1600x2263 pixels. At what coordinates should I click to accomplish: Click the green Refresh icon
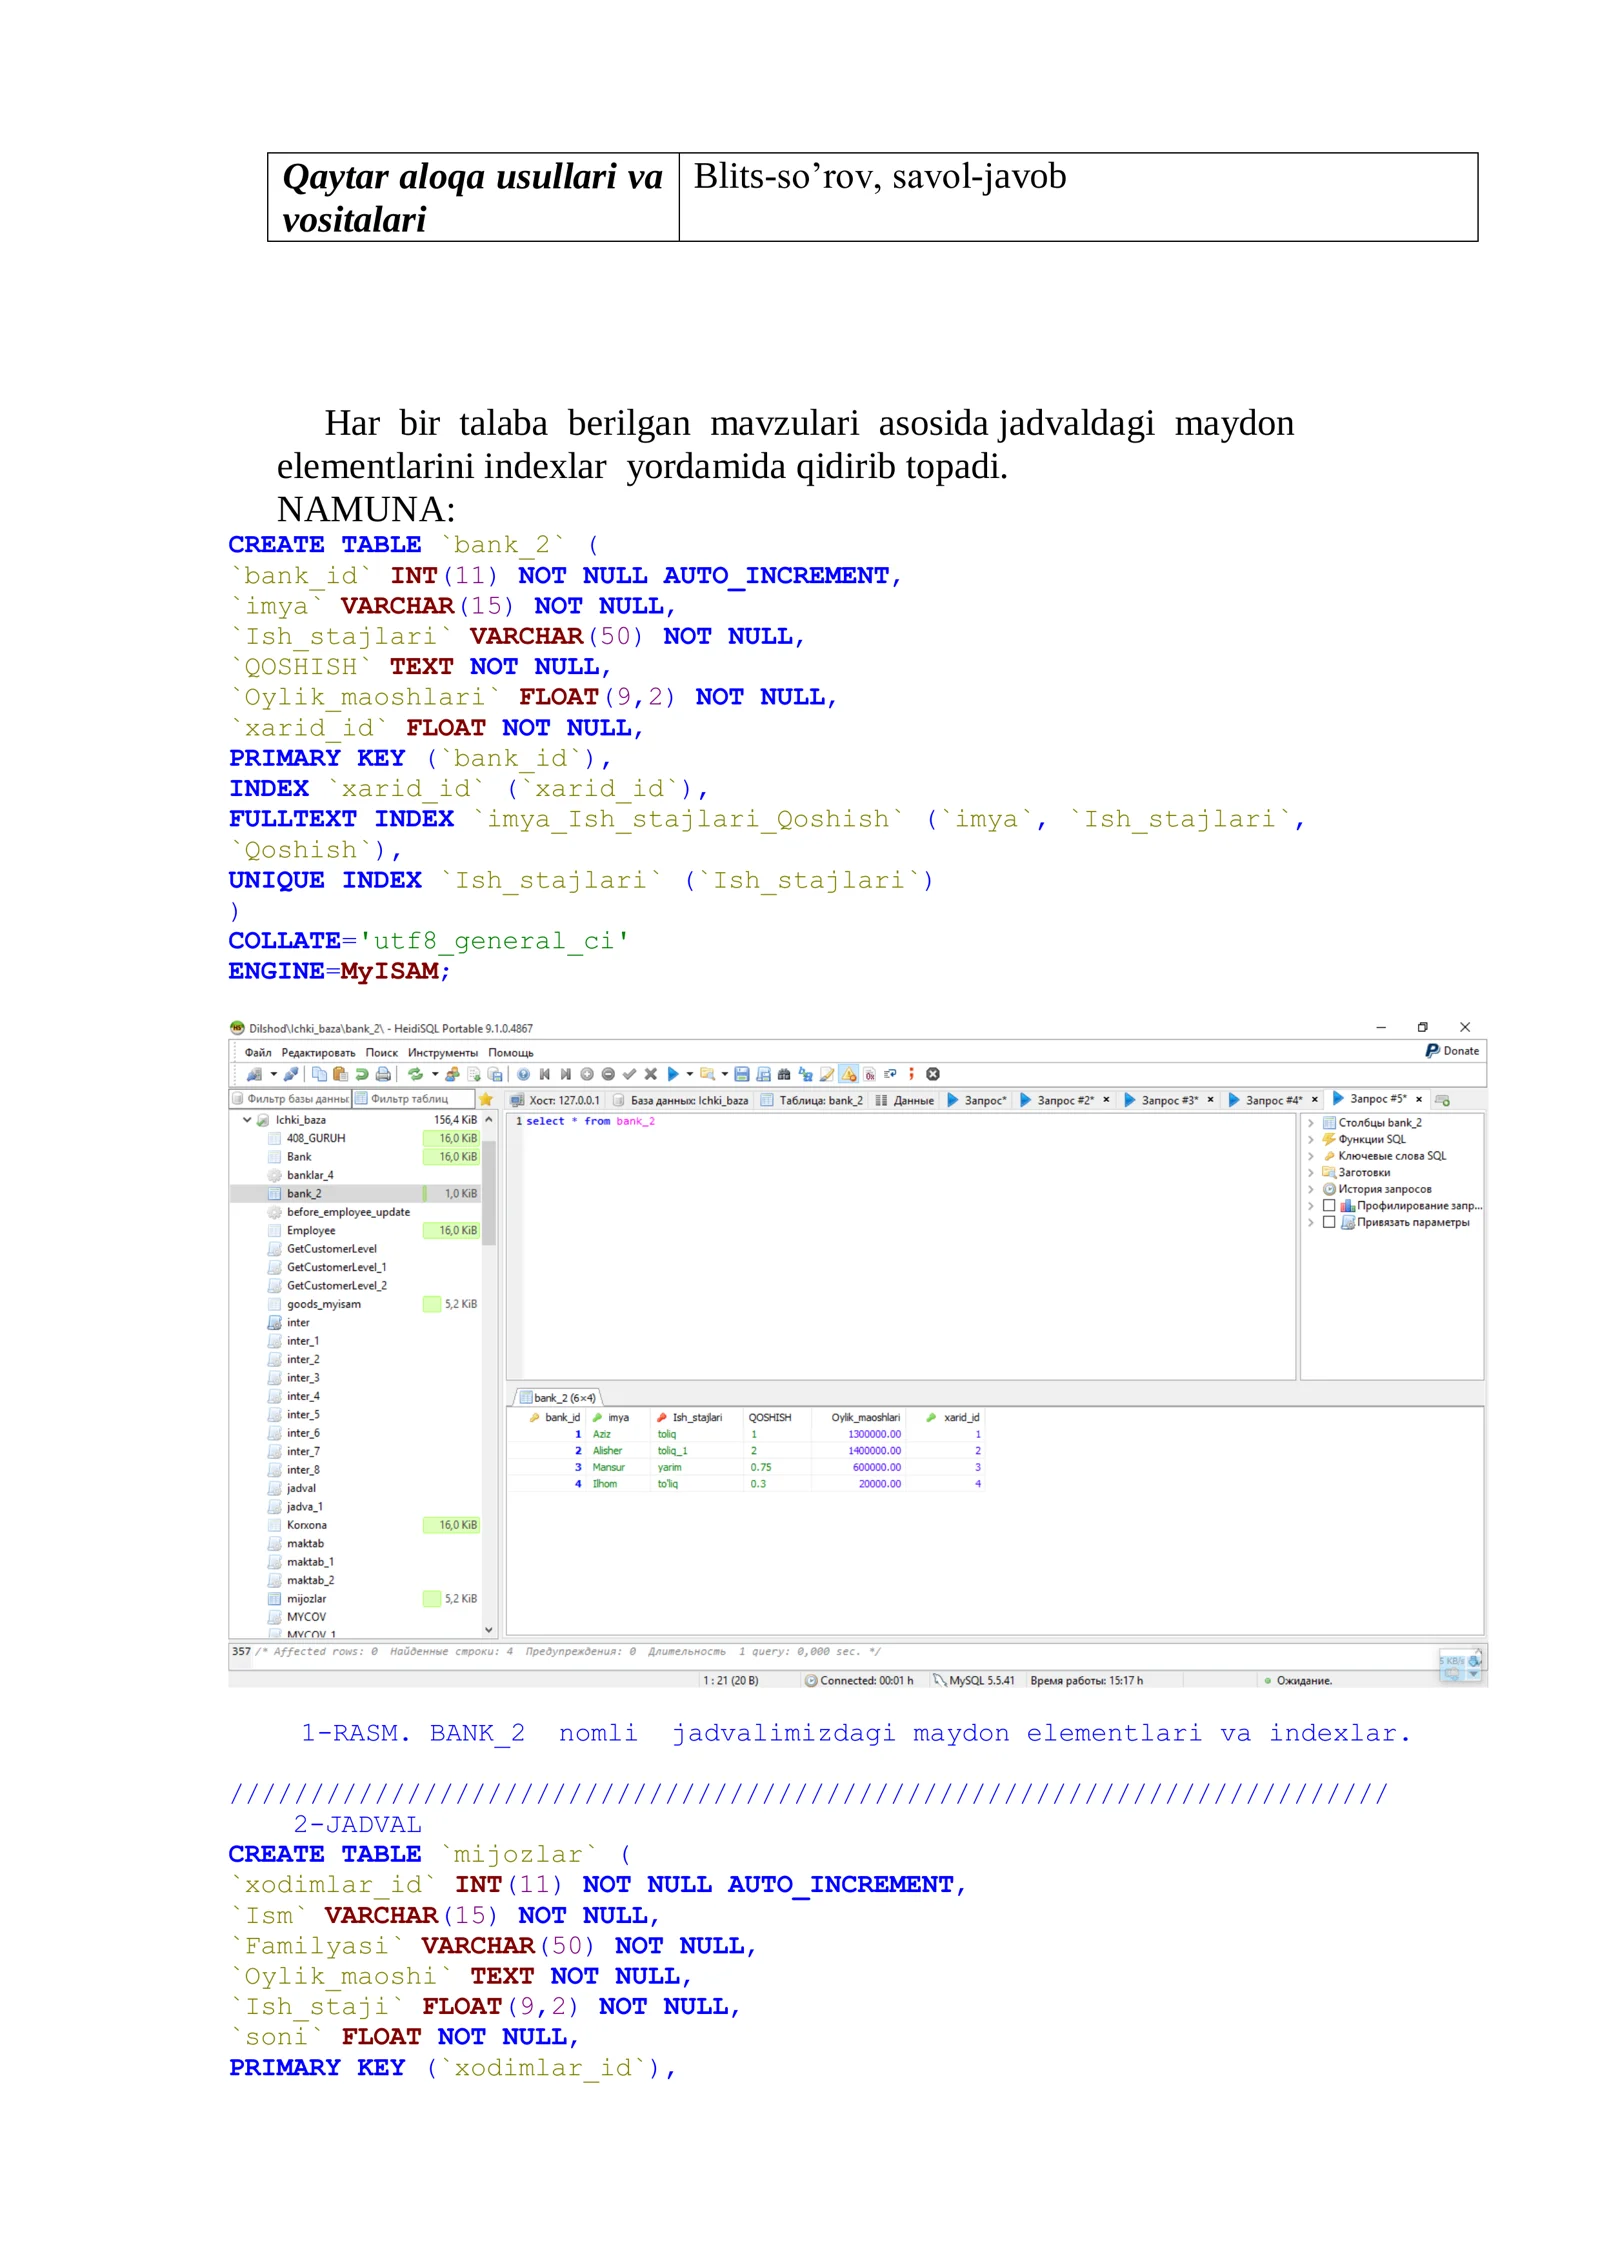415,1074
